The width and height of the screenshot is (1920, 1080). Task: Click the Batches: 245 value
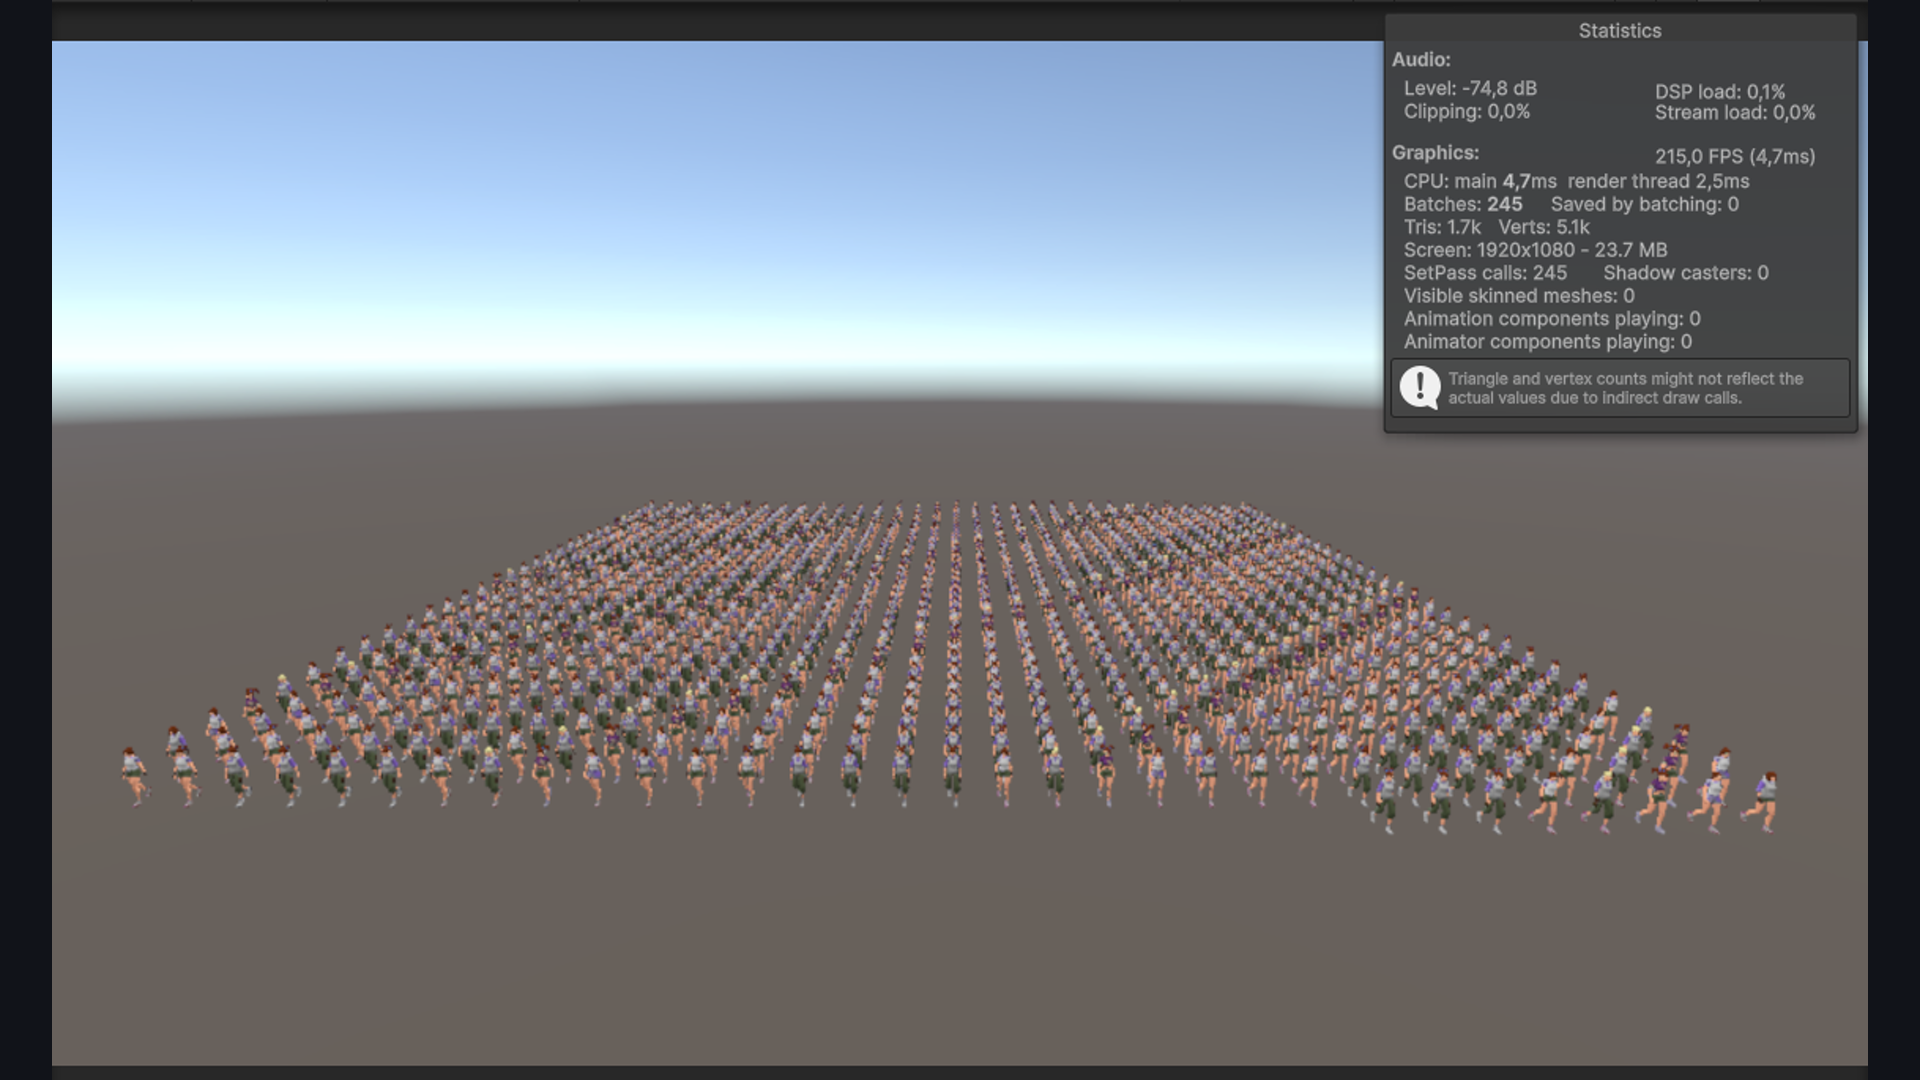click(x=1463, y=205)
